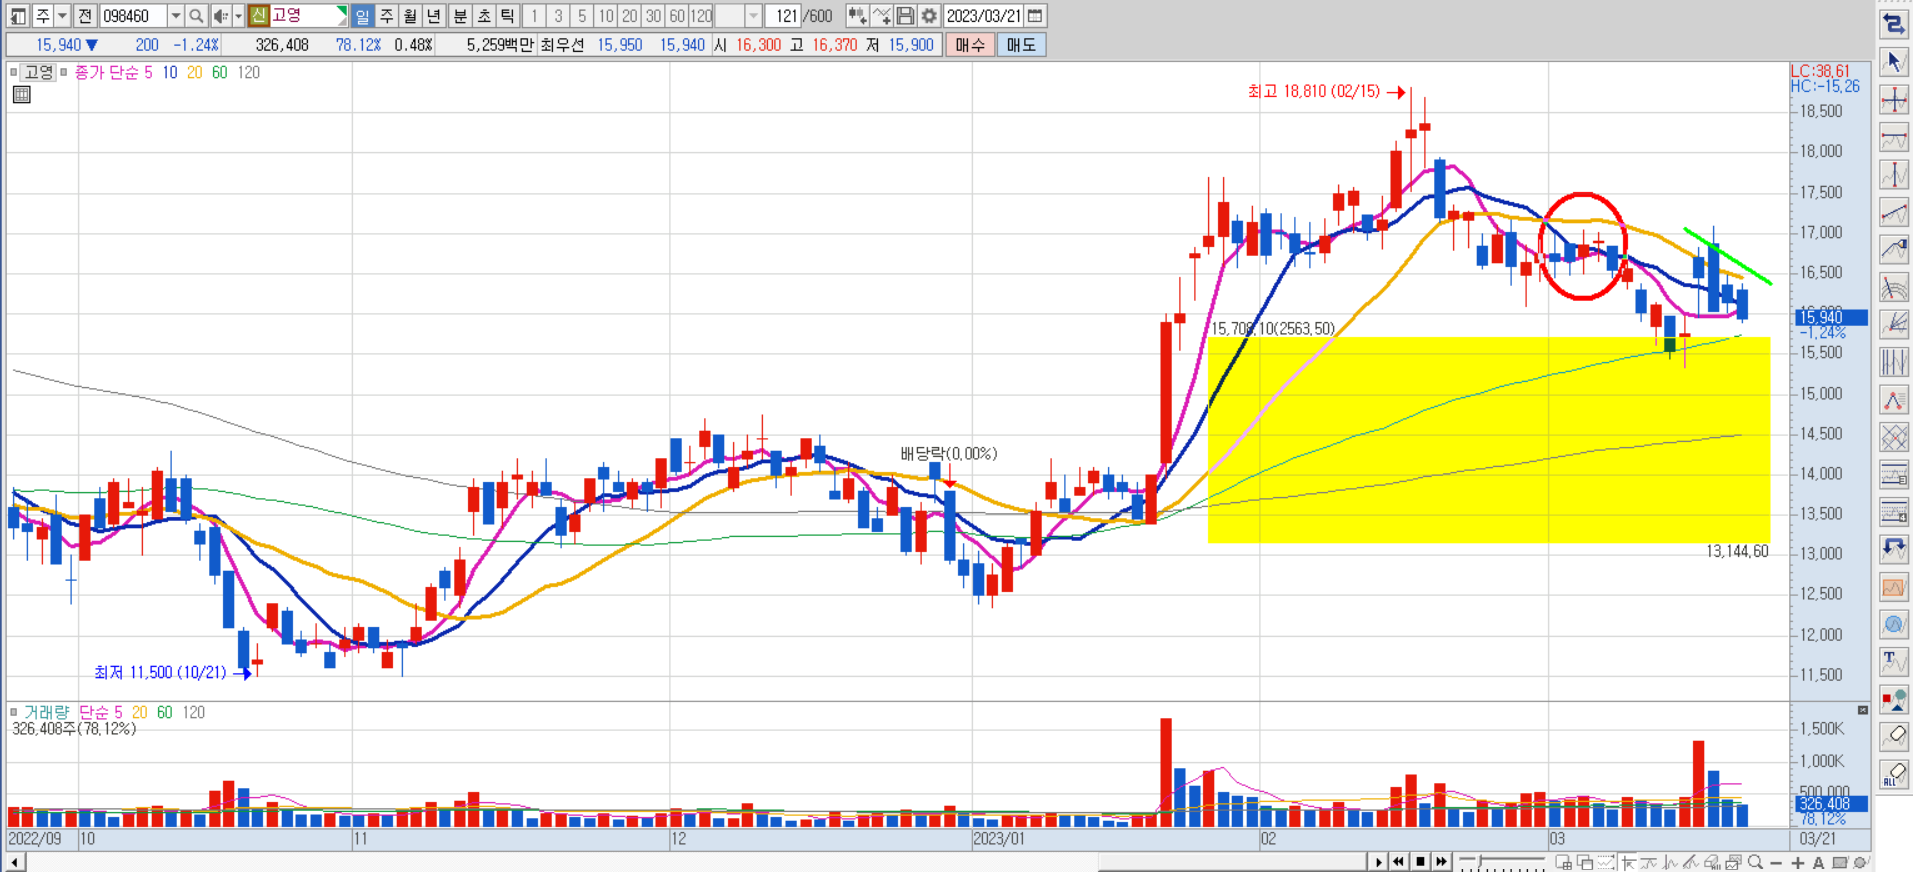Click the date field 2023/03/21
Image resolution: width=1913 pixels, height=872 pixels.
tap(984, 16)
